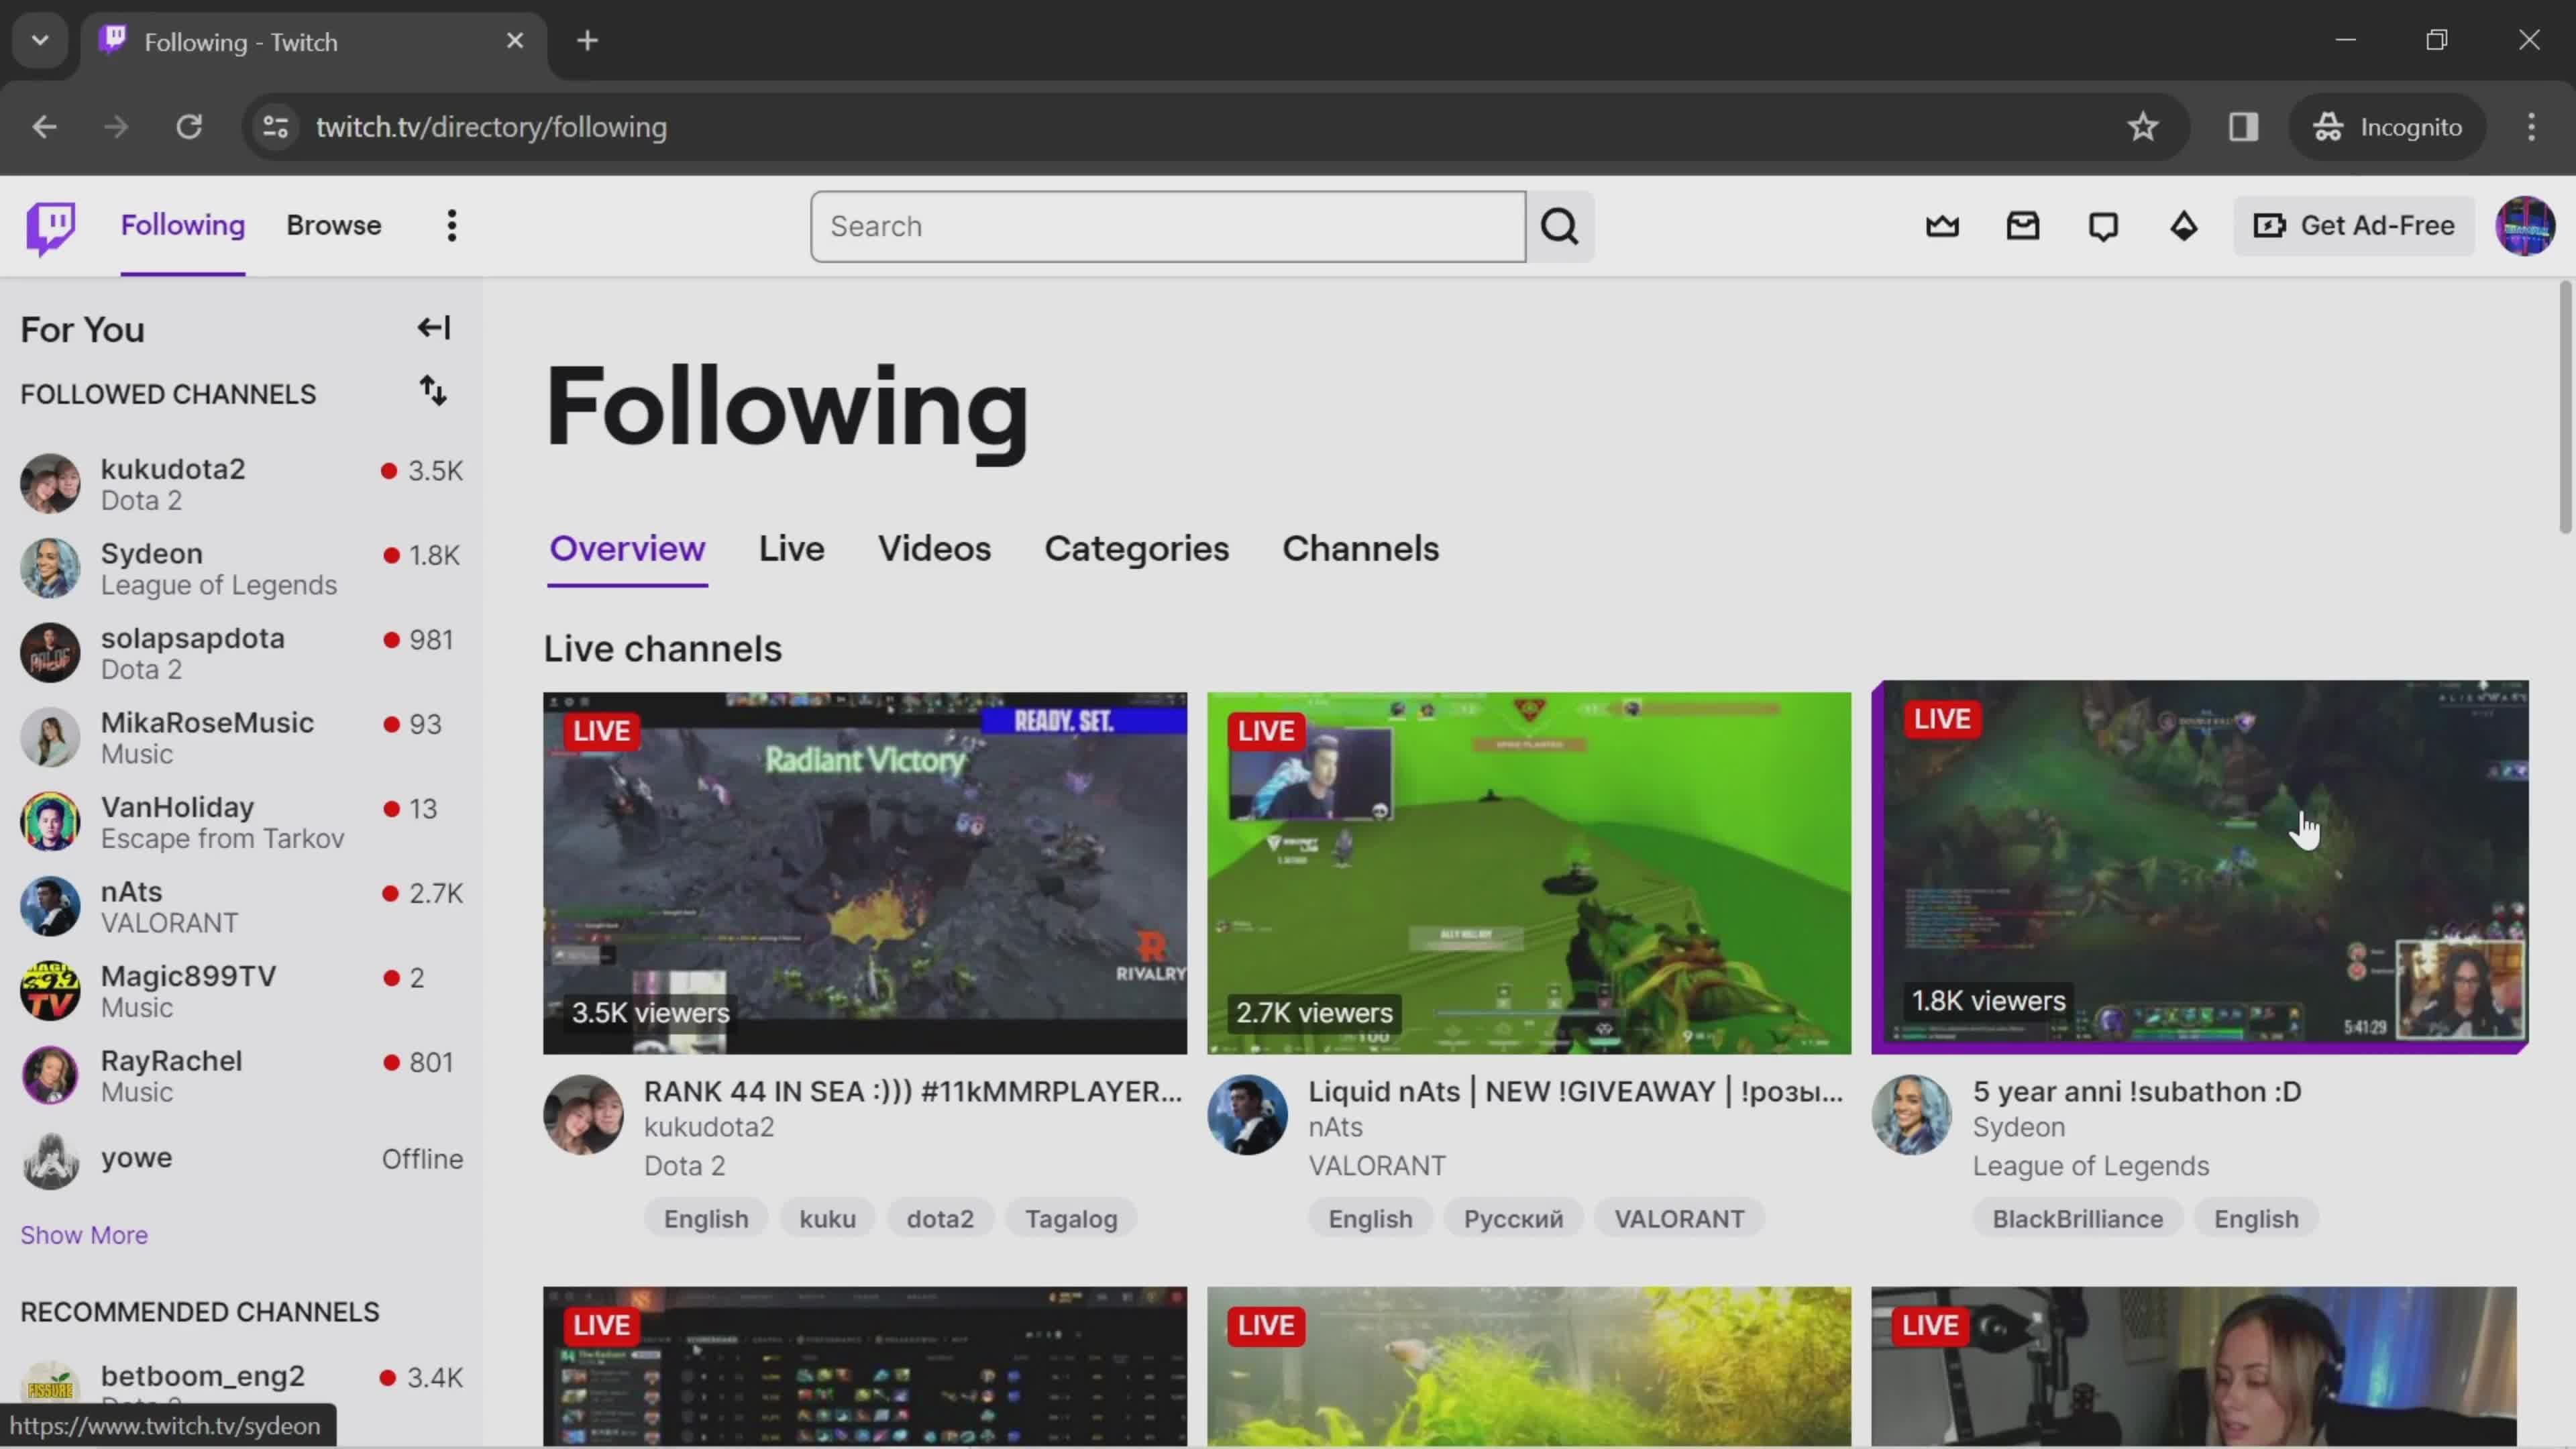
Task: Click the Browse navigation menu item
Action: [x=334, y=225]
